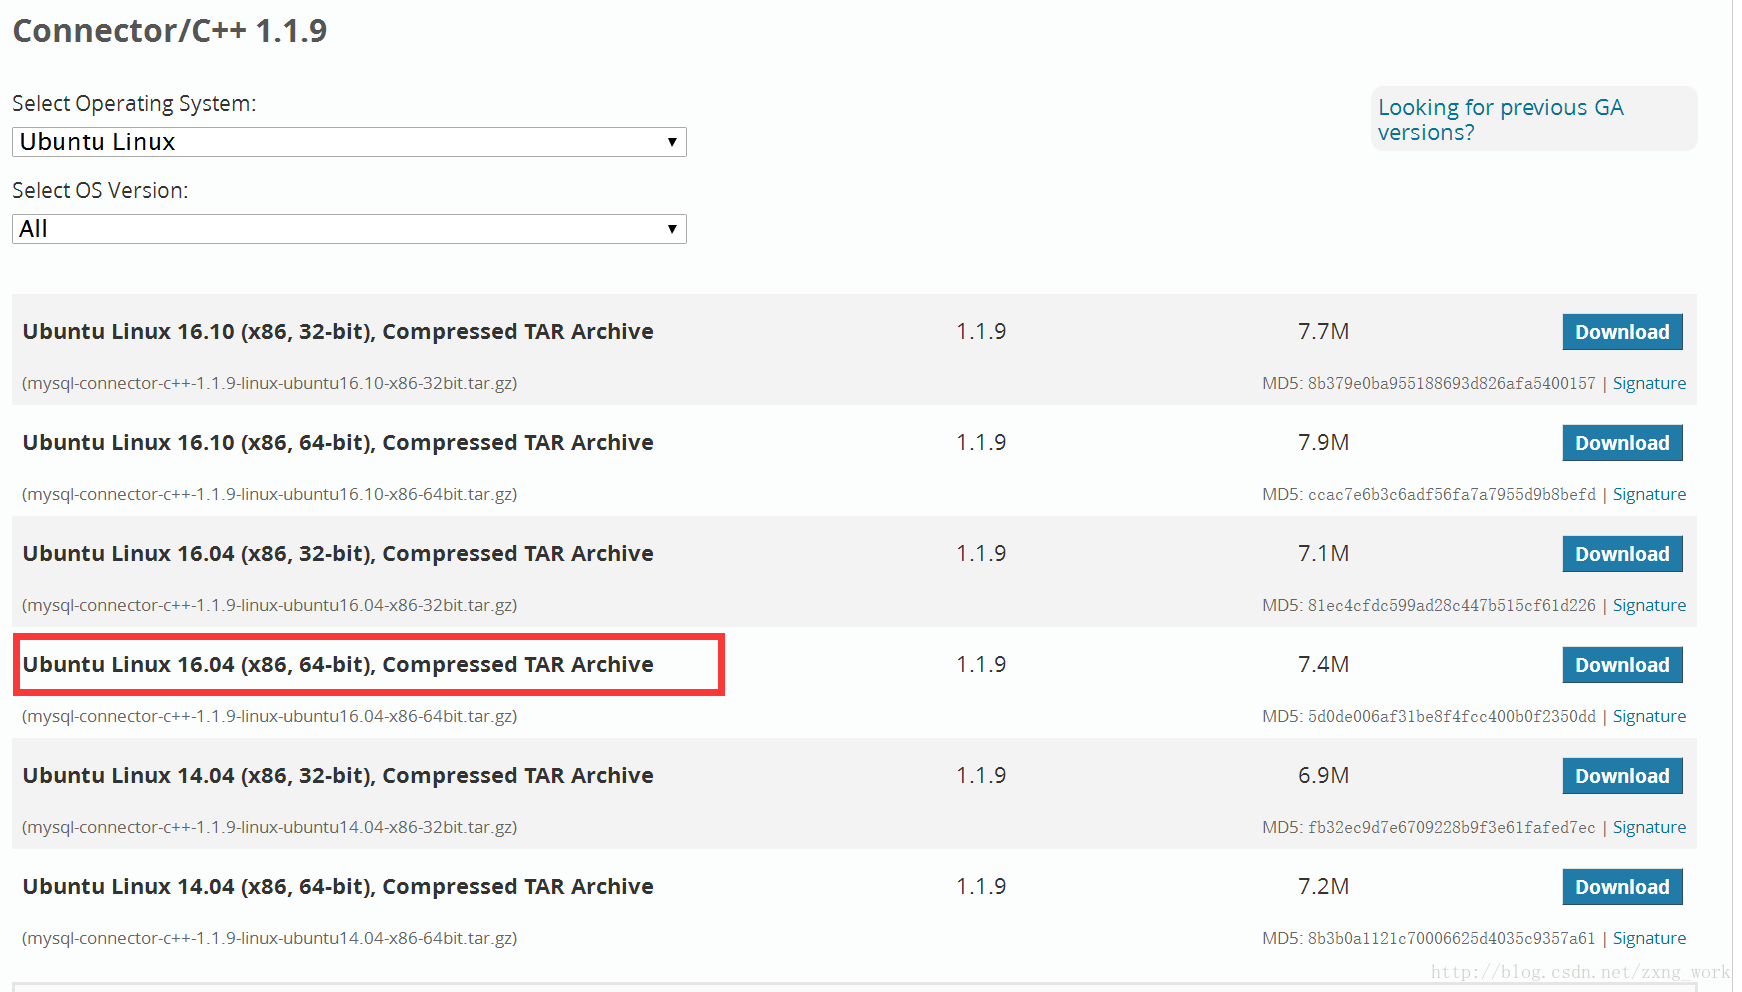Click MD5 hash 8b379e0ba955188693d826afa5400157
Viewport: 1742px width, 992px height.
[1452, 383]
